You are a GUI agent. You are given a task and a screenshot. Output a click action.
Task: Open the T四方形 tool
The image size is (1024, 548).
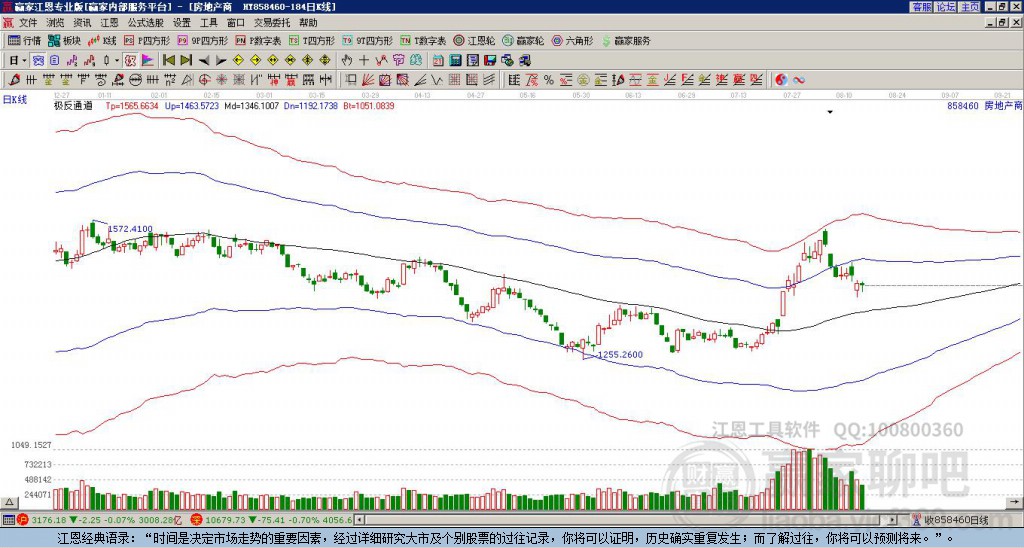point(312,40)
